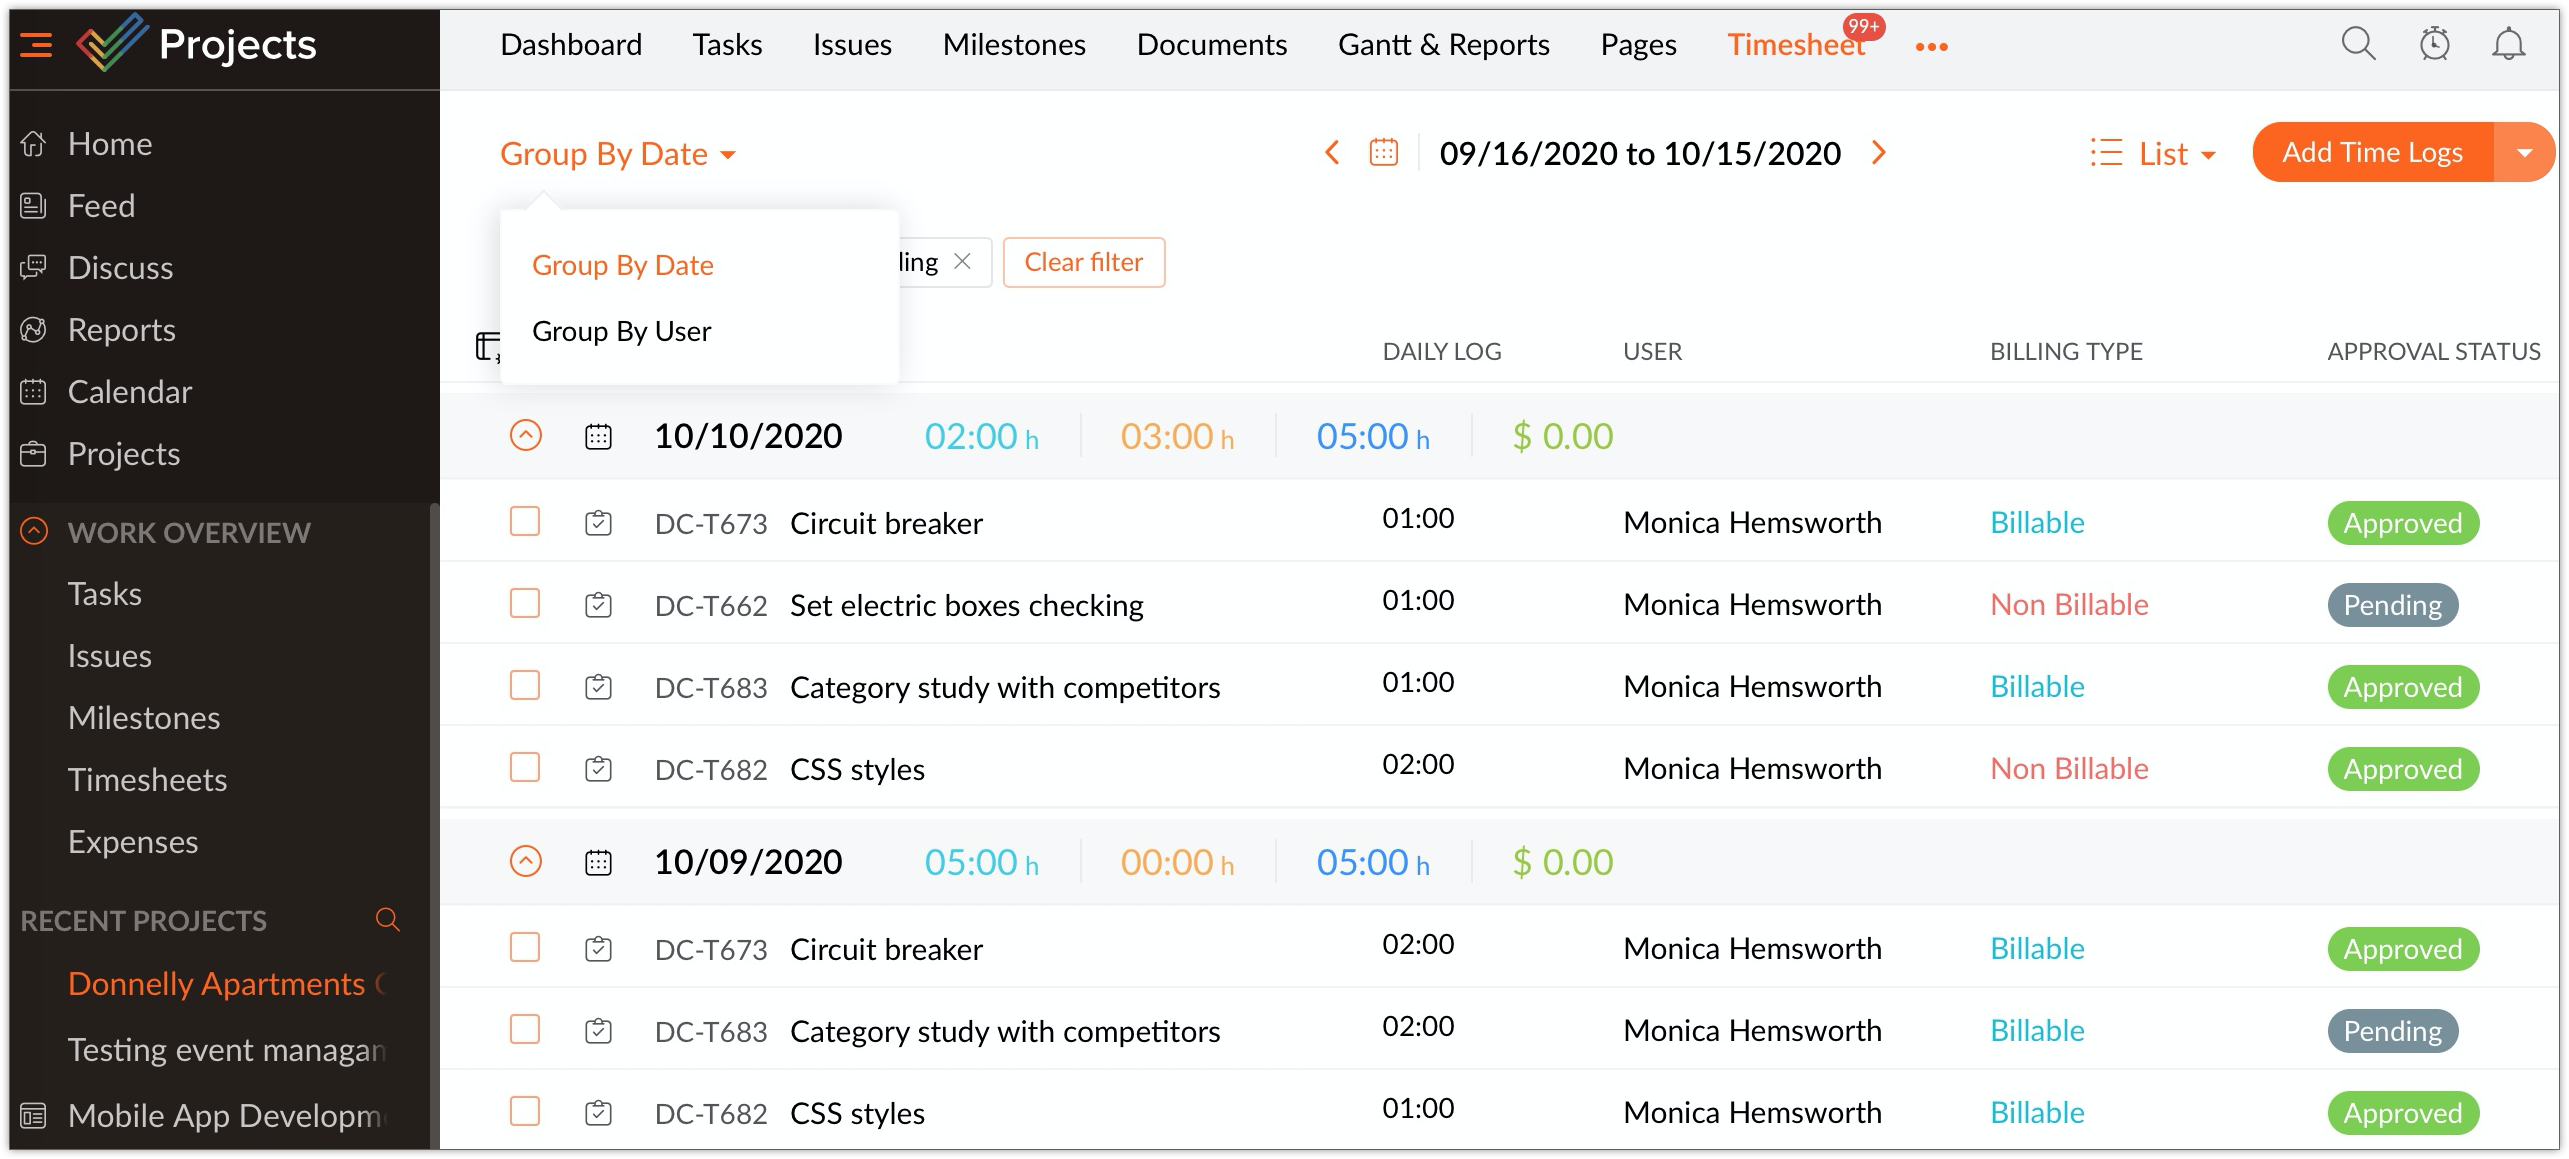Search recent projects magnifier icon
The image size is (2569, 1159).
(387, 919)
